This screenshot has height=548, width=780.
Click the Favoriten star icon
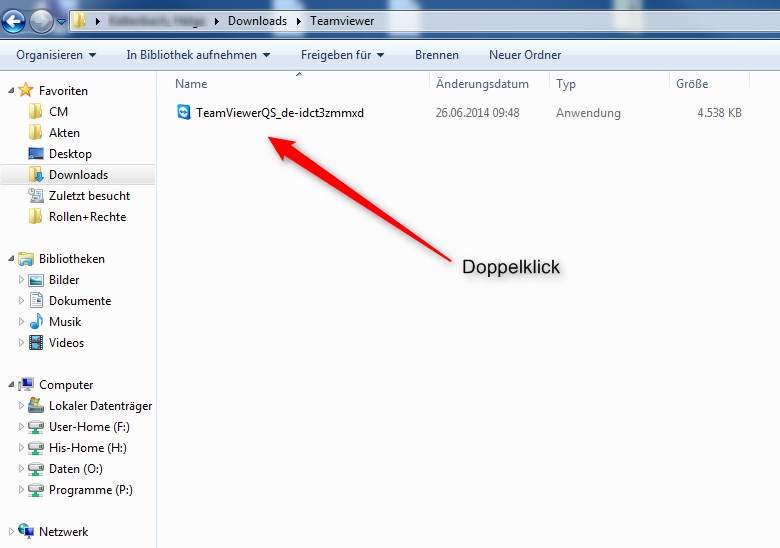[25, 90]
